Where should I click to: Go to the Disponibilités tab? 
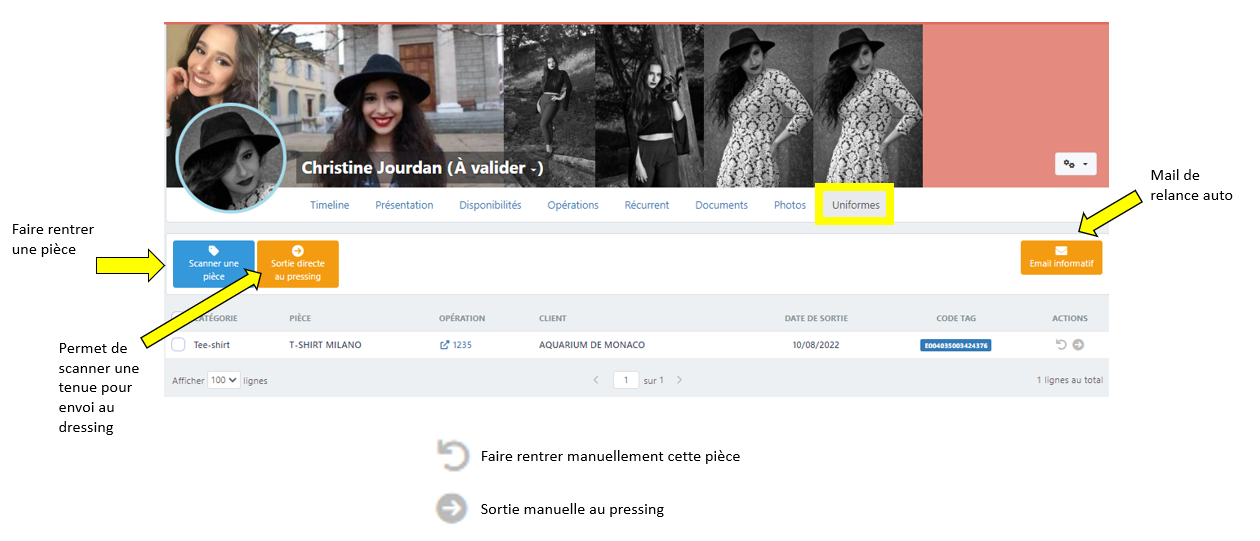490,205
